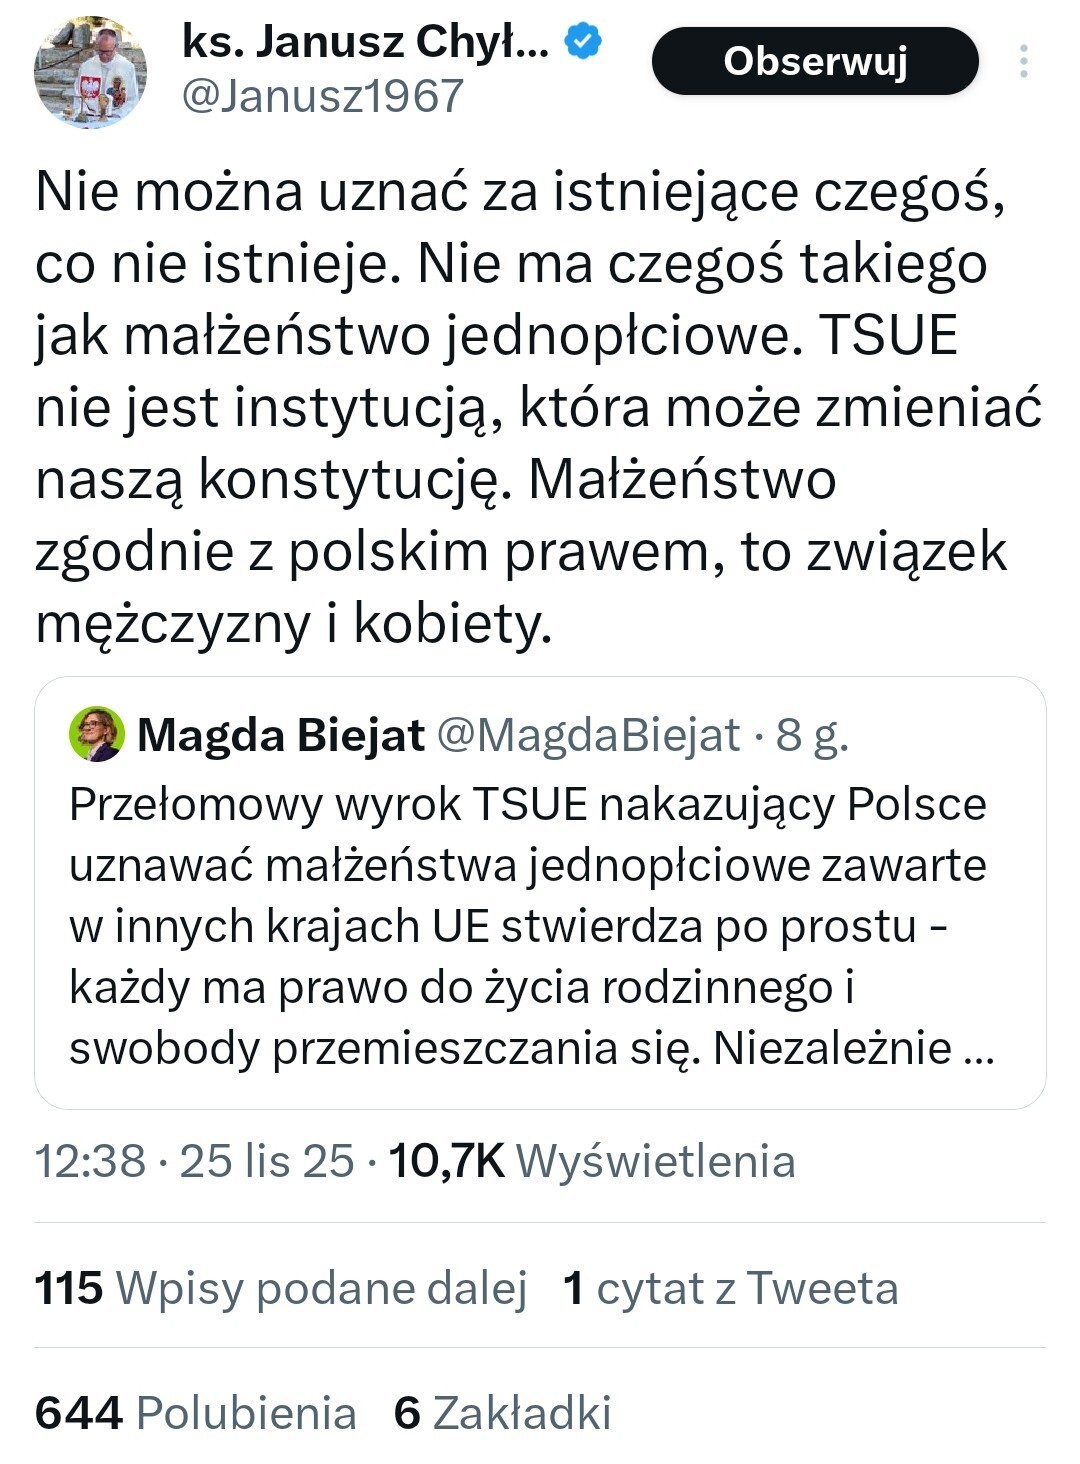The image size is (1080, 1464).
Task: Open ks. Janusz's profile avatar
Action: (91, 72)
